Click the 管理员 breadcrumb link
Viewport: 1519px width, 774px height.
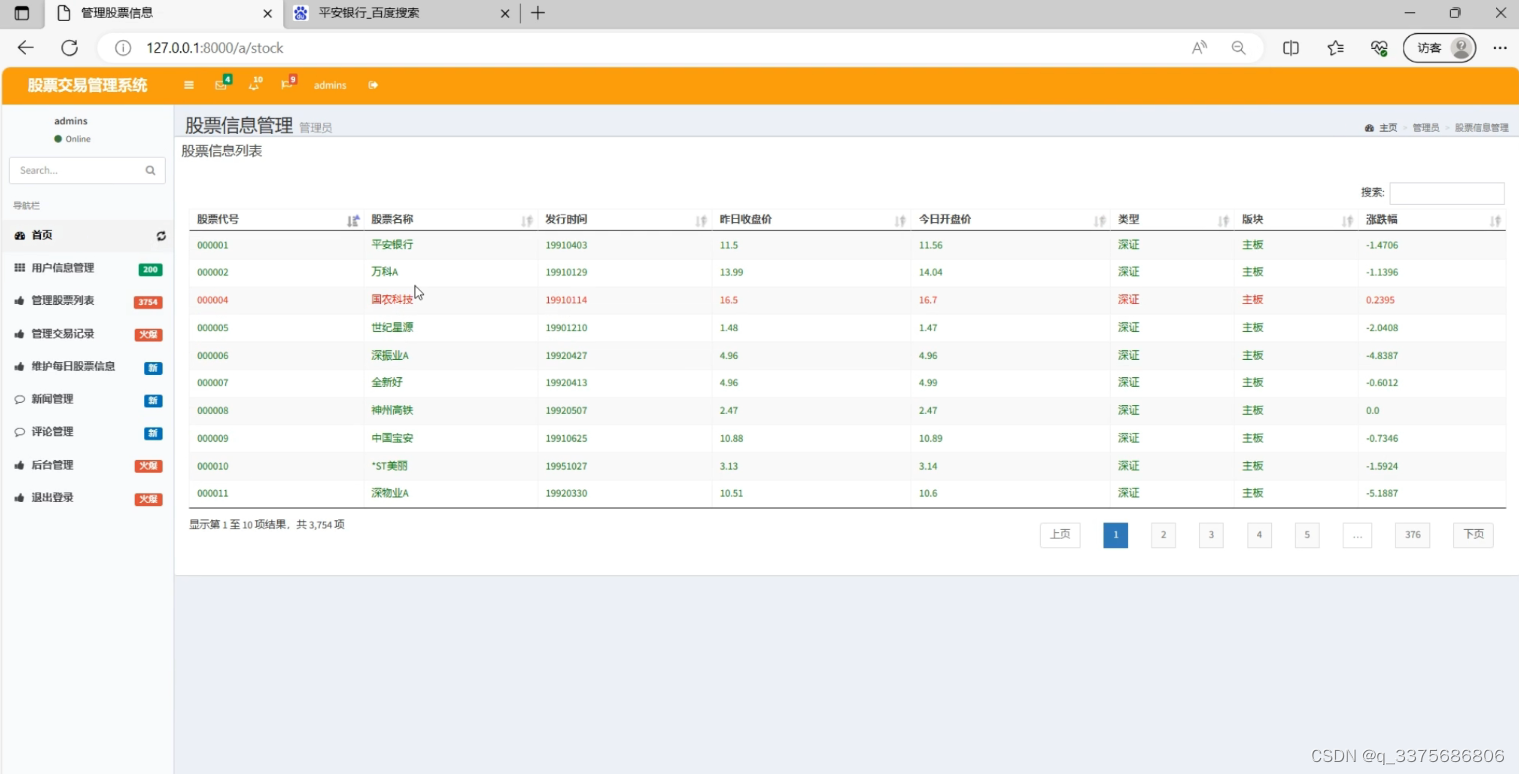pyautogui.click(x=1426, y=128)
